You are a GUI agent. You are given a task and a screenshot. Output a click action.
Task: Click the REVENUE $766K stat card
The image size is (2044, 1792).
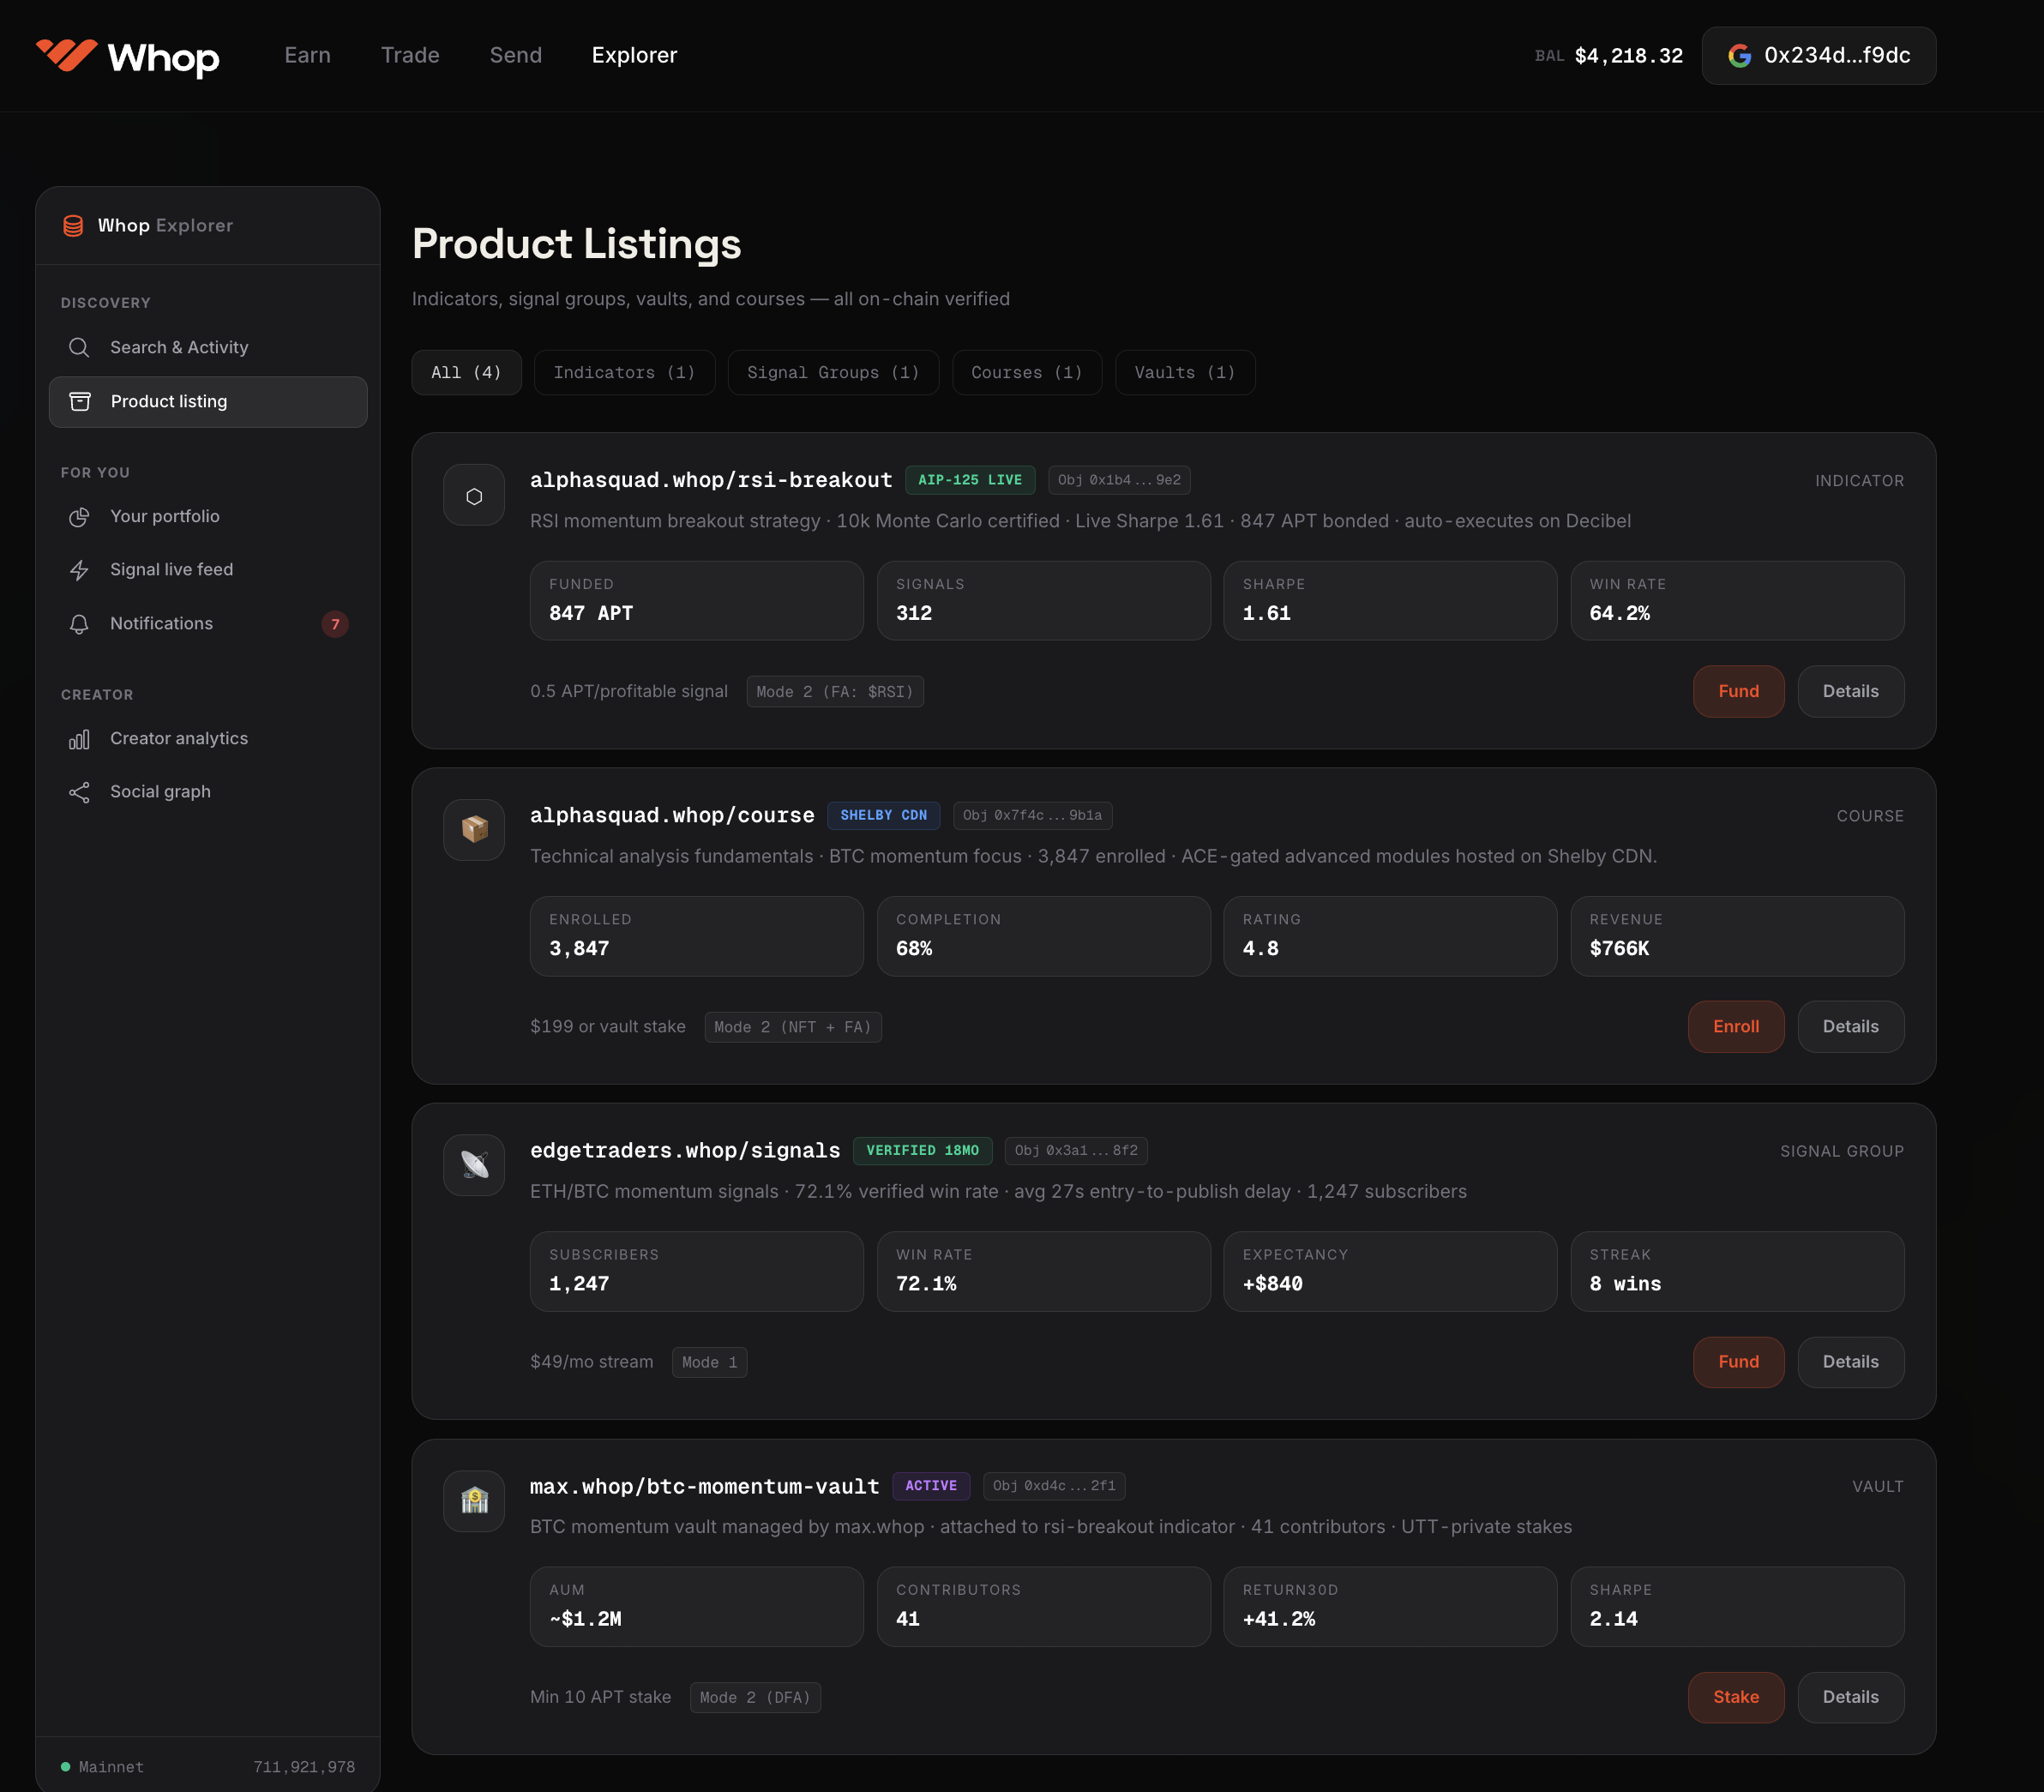(x=1737, y=936)
